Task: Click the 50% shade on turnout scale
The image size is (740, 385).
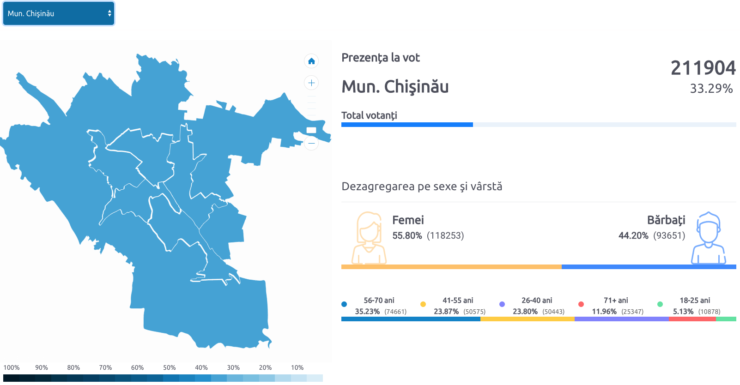Action: tap(171, 378)
